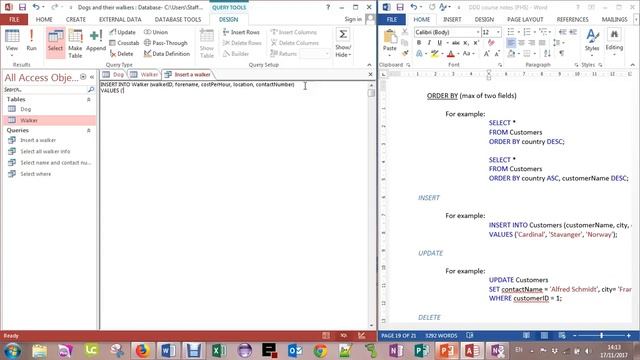The width and height of the screenshot is (640, 360).
Task: Center the text in Word
Action: (522, 43)
